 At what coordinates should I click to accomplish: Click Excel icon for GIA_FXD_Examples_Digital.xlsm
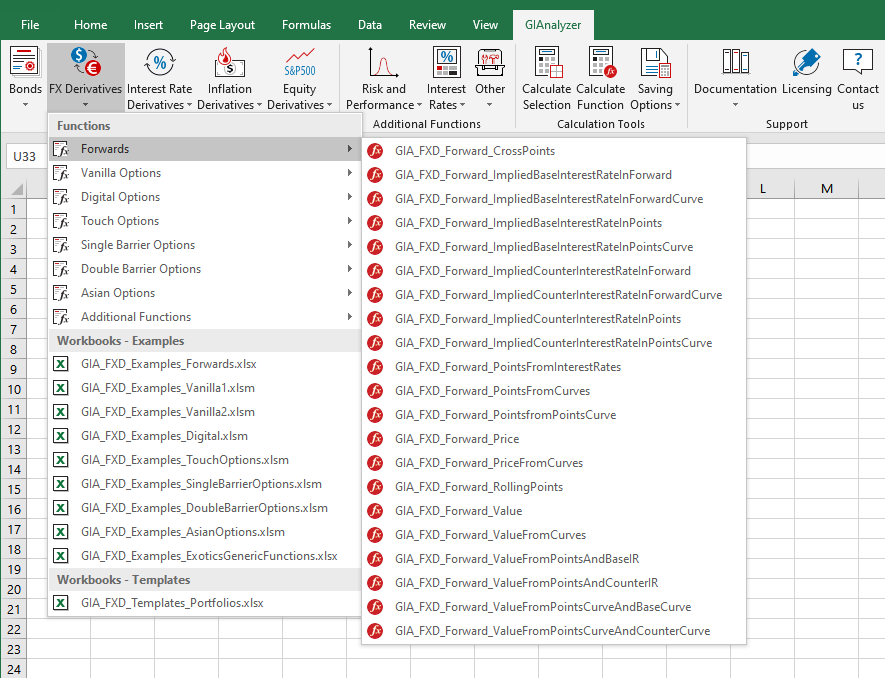(x=61, y=436)
